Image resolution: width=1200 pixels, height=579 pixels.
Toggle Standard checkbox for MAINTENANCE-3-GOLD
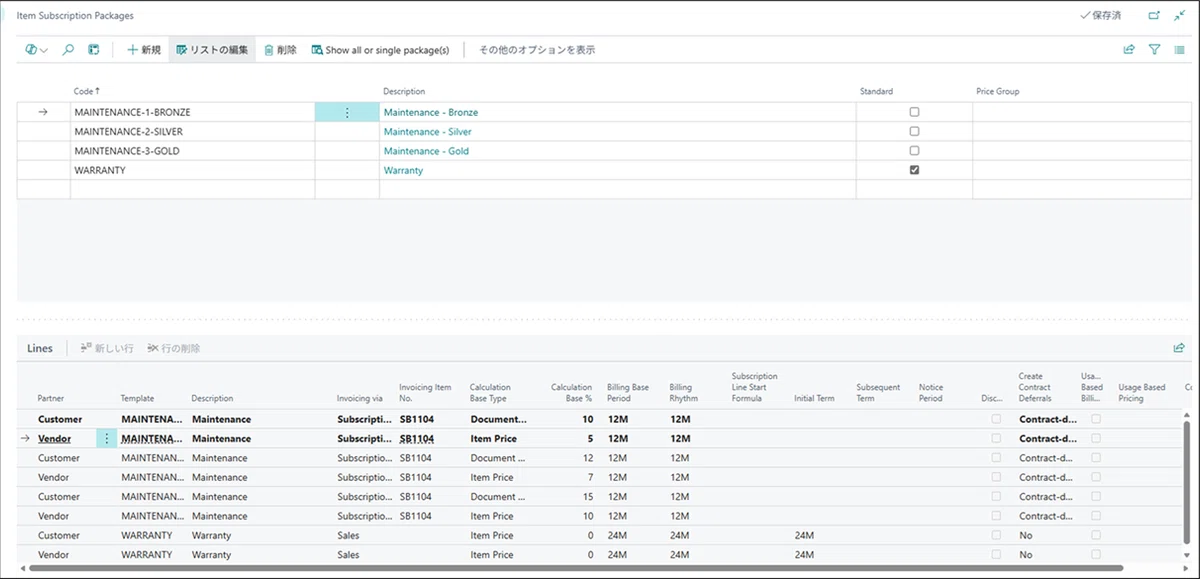coord(914,151)
